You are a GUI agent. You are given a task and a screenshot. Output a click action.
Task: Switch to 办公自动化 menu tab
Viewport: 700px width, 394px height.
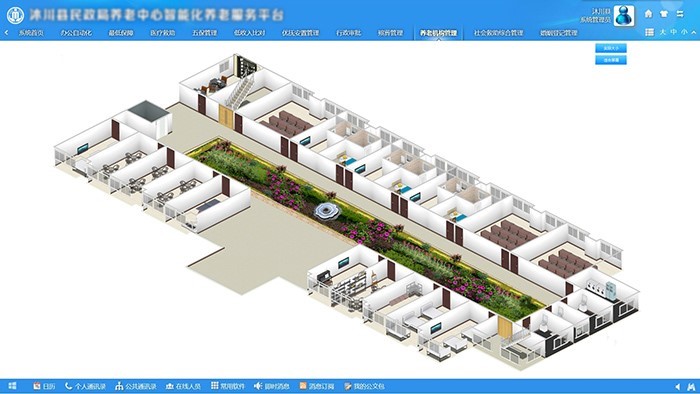click(x=76, y=33)
